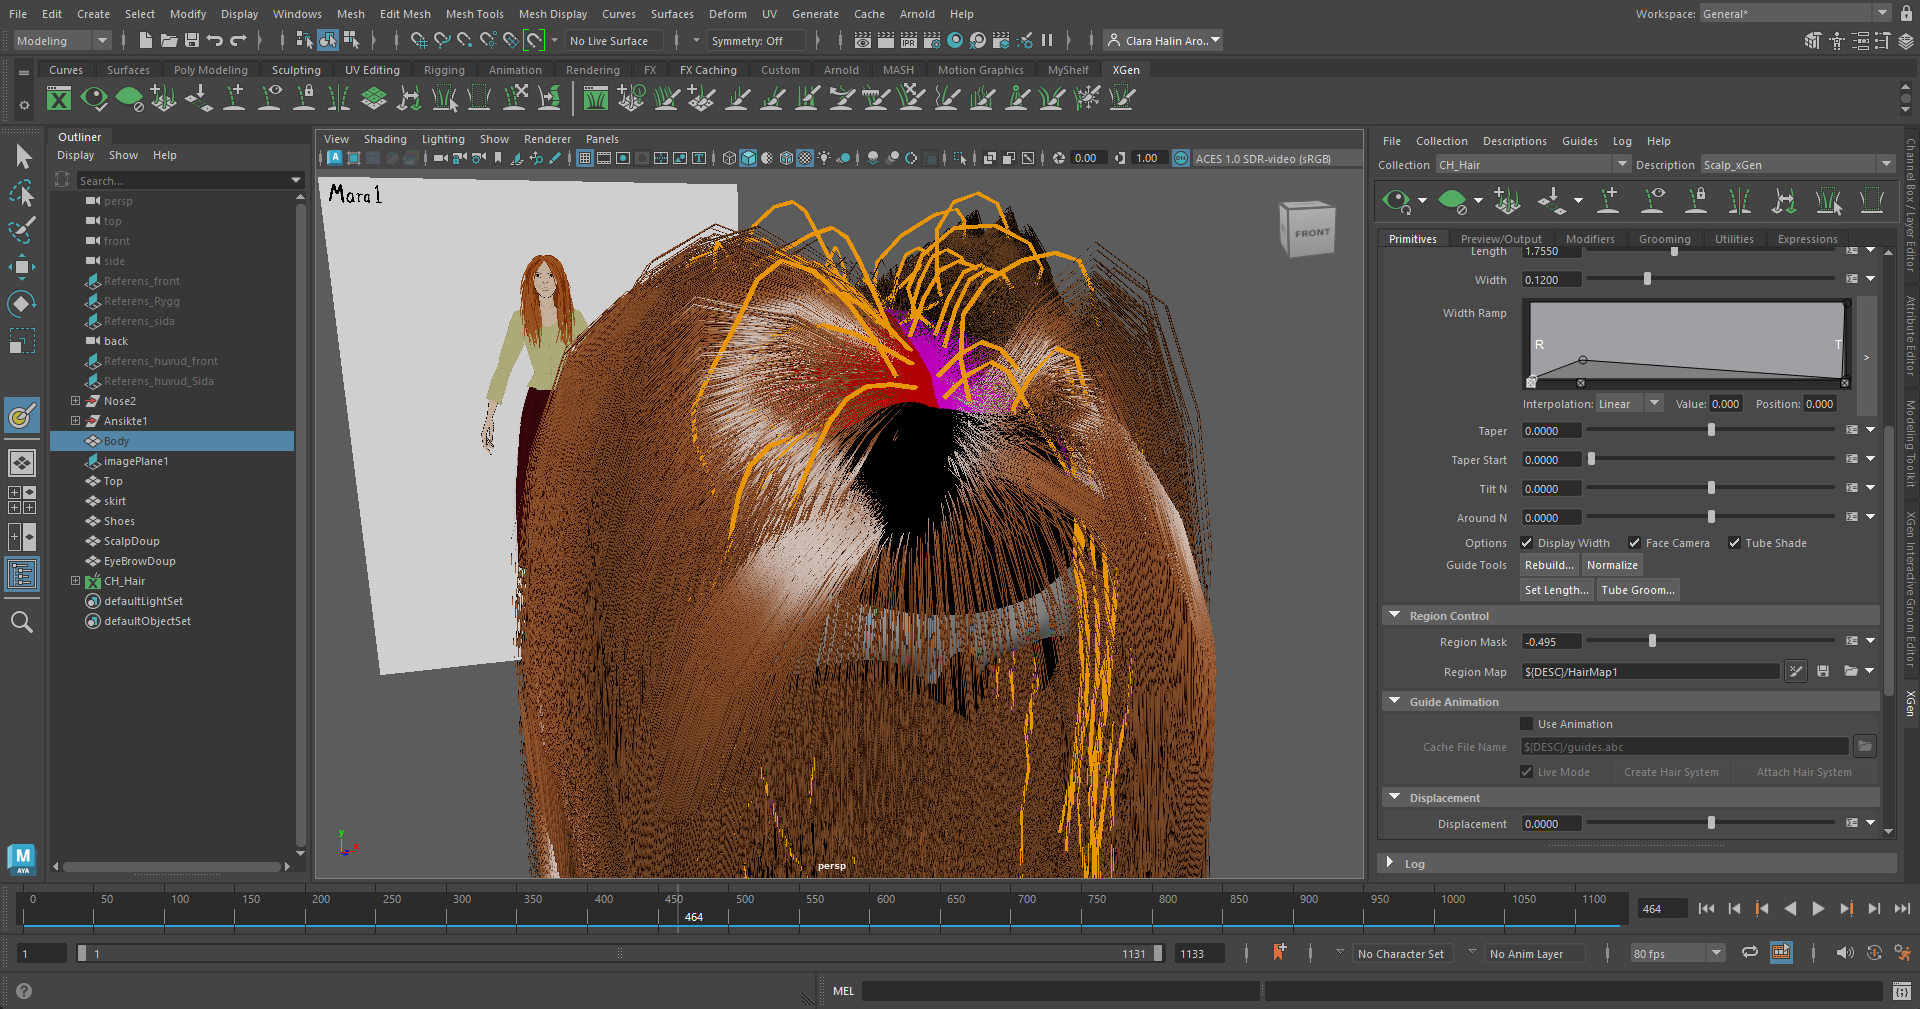The height and width of the screenshot is (1009, 1920).
Task: Toggle the Face Camera checkbox
Action: 1634,543
